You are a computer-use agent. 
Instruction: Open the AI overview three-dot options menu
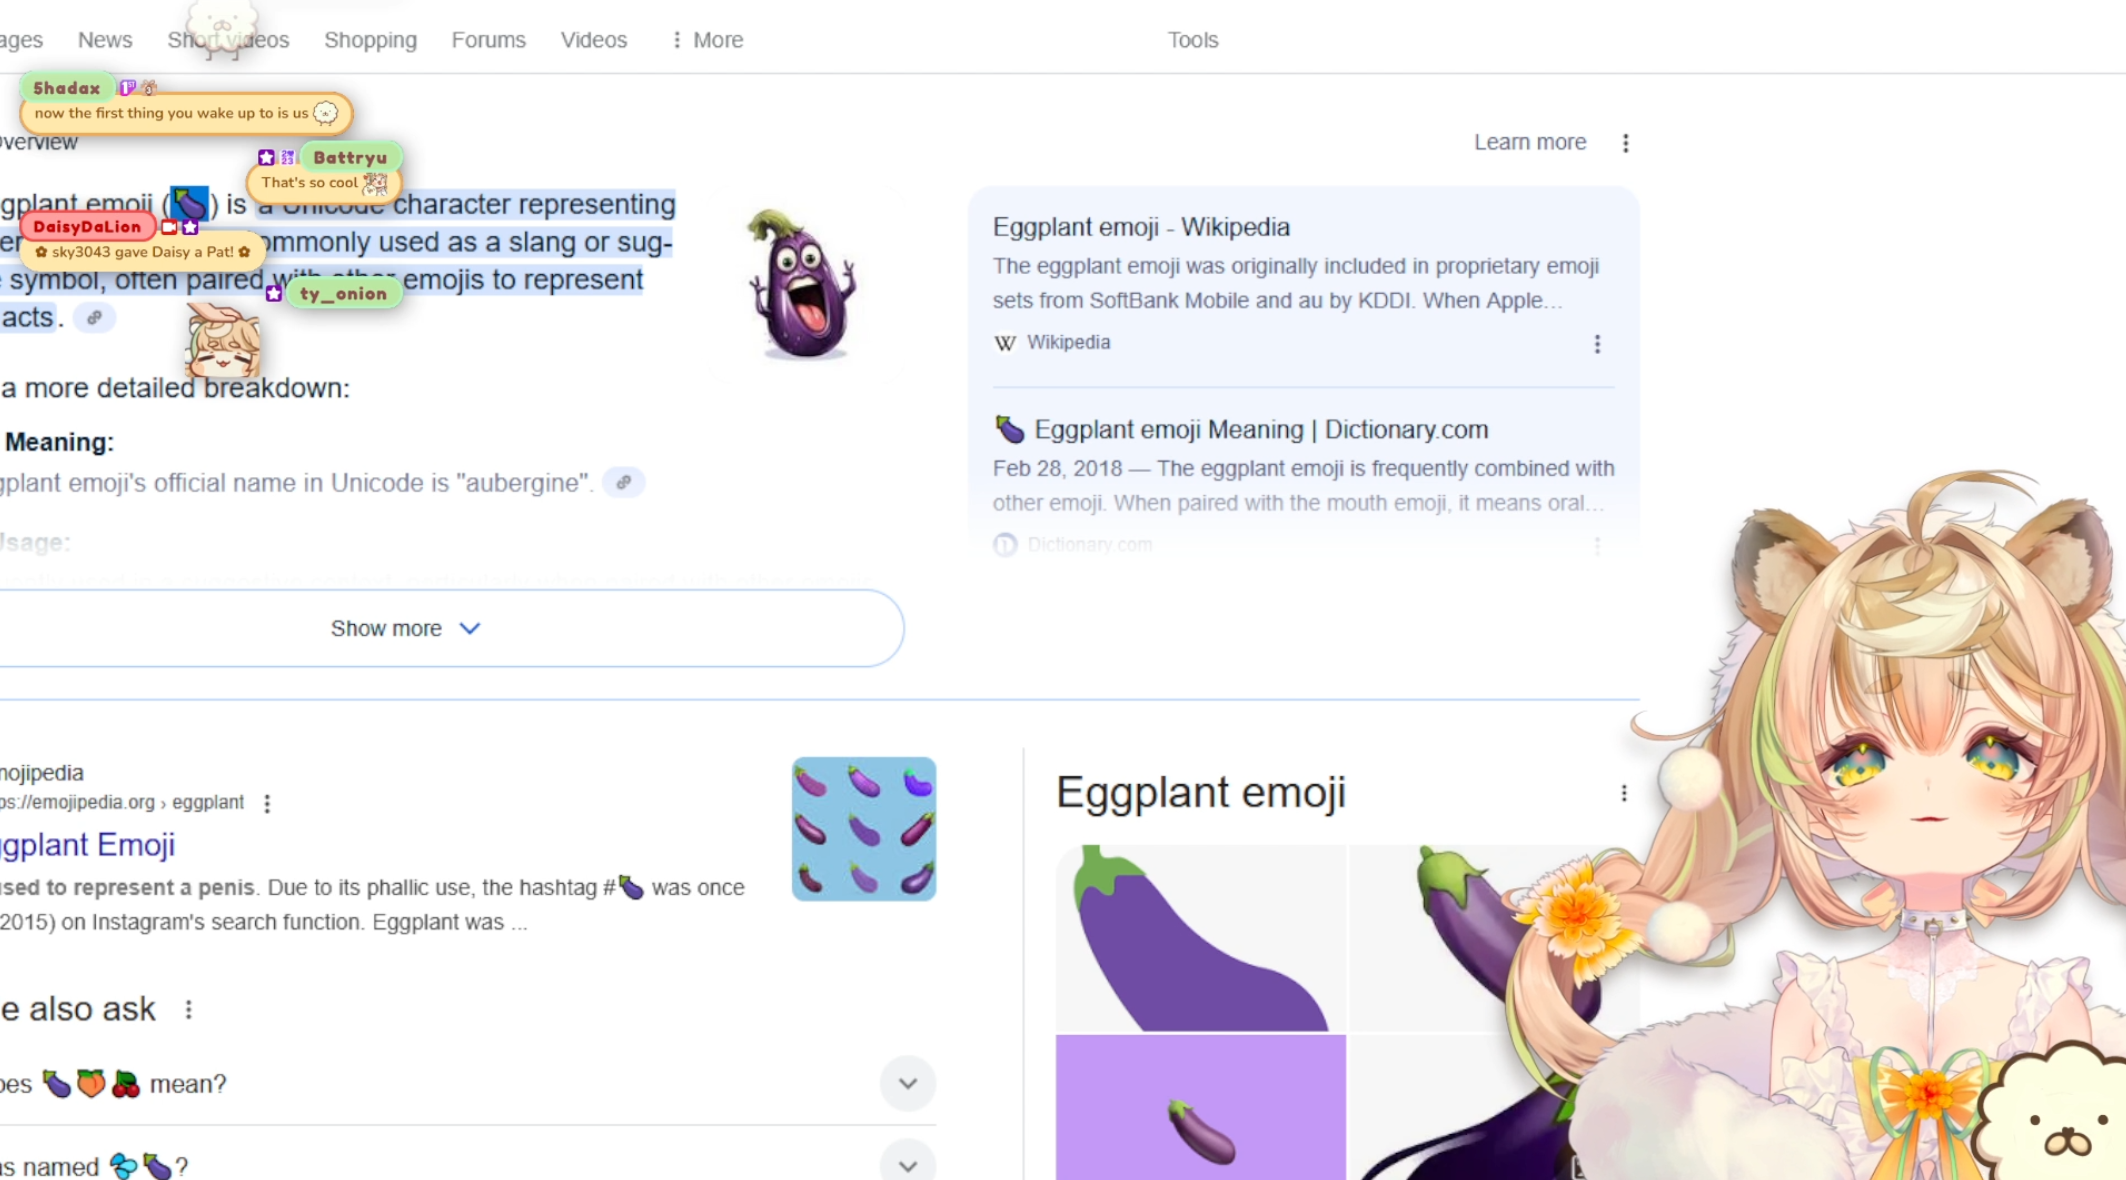pos(1625,143)
